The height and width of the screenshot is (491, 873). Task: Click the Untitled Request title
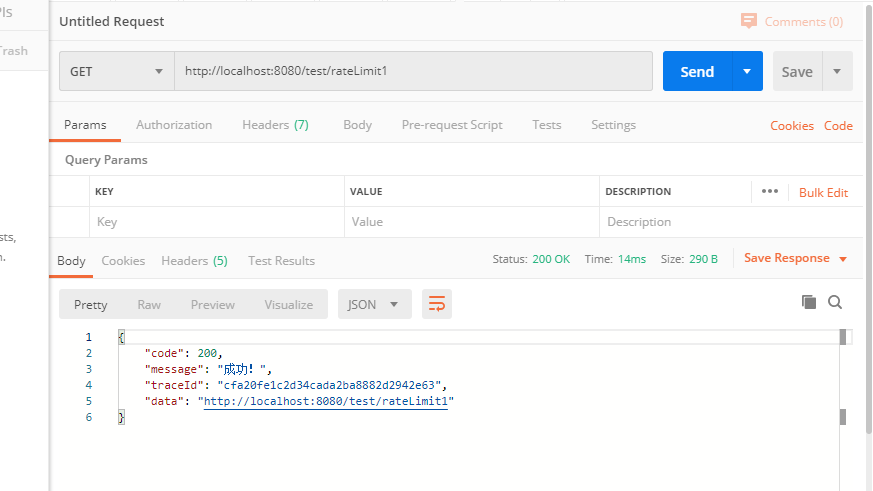coord(111,21)
